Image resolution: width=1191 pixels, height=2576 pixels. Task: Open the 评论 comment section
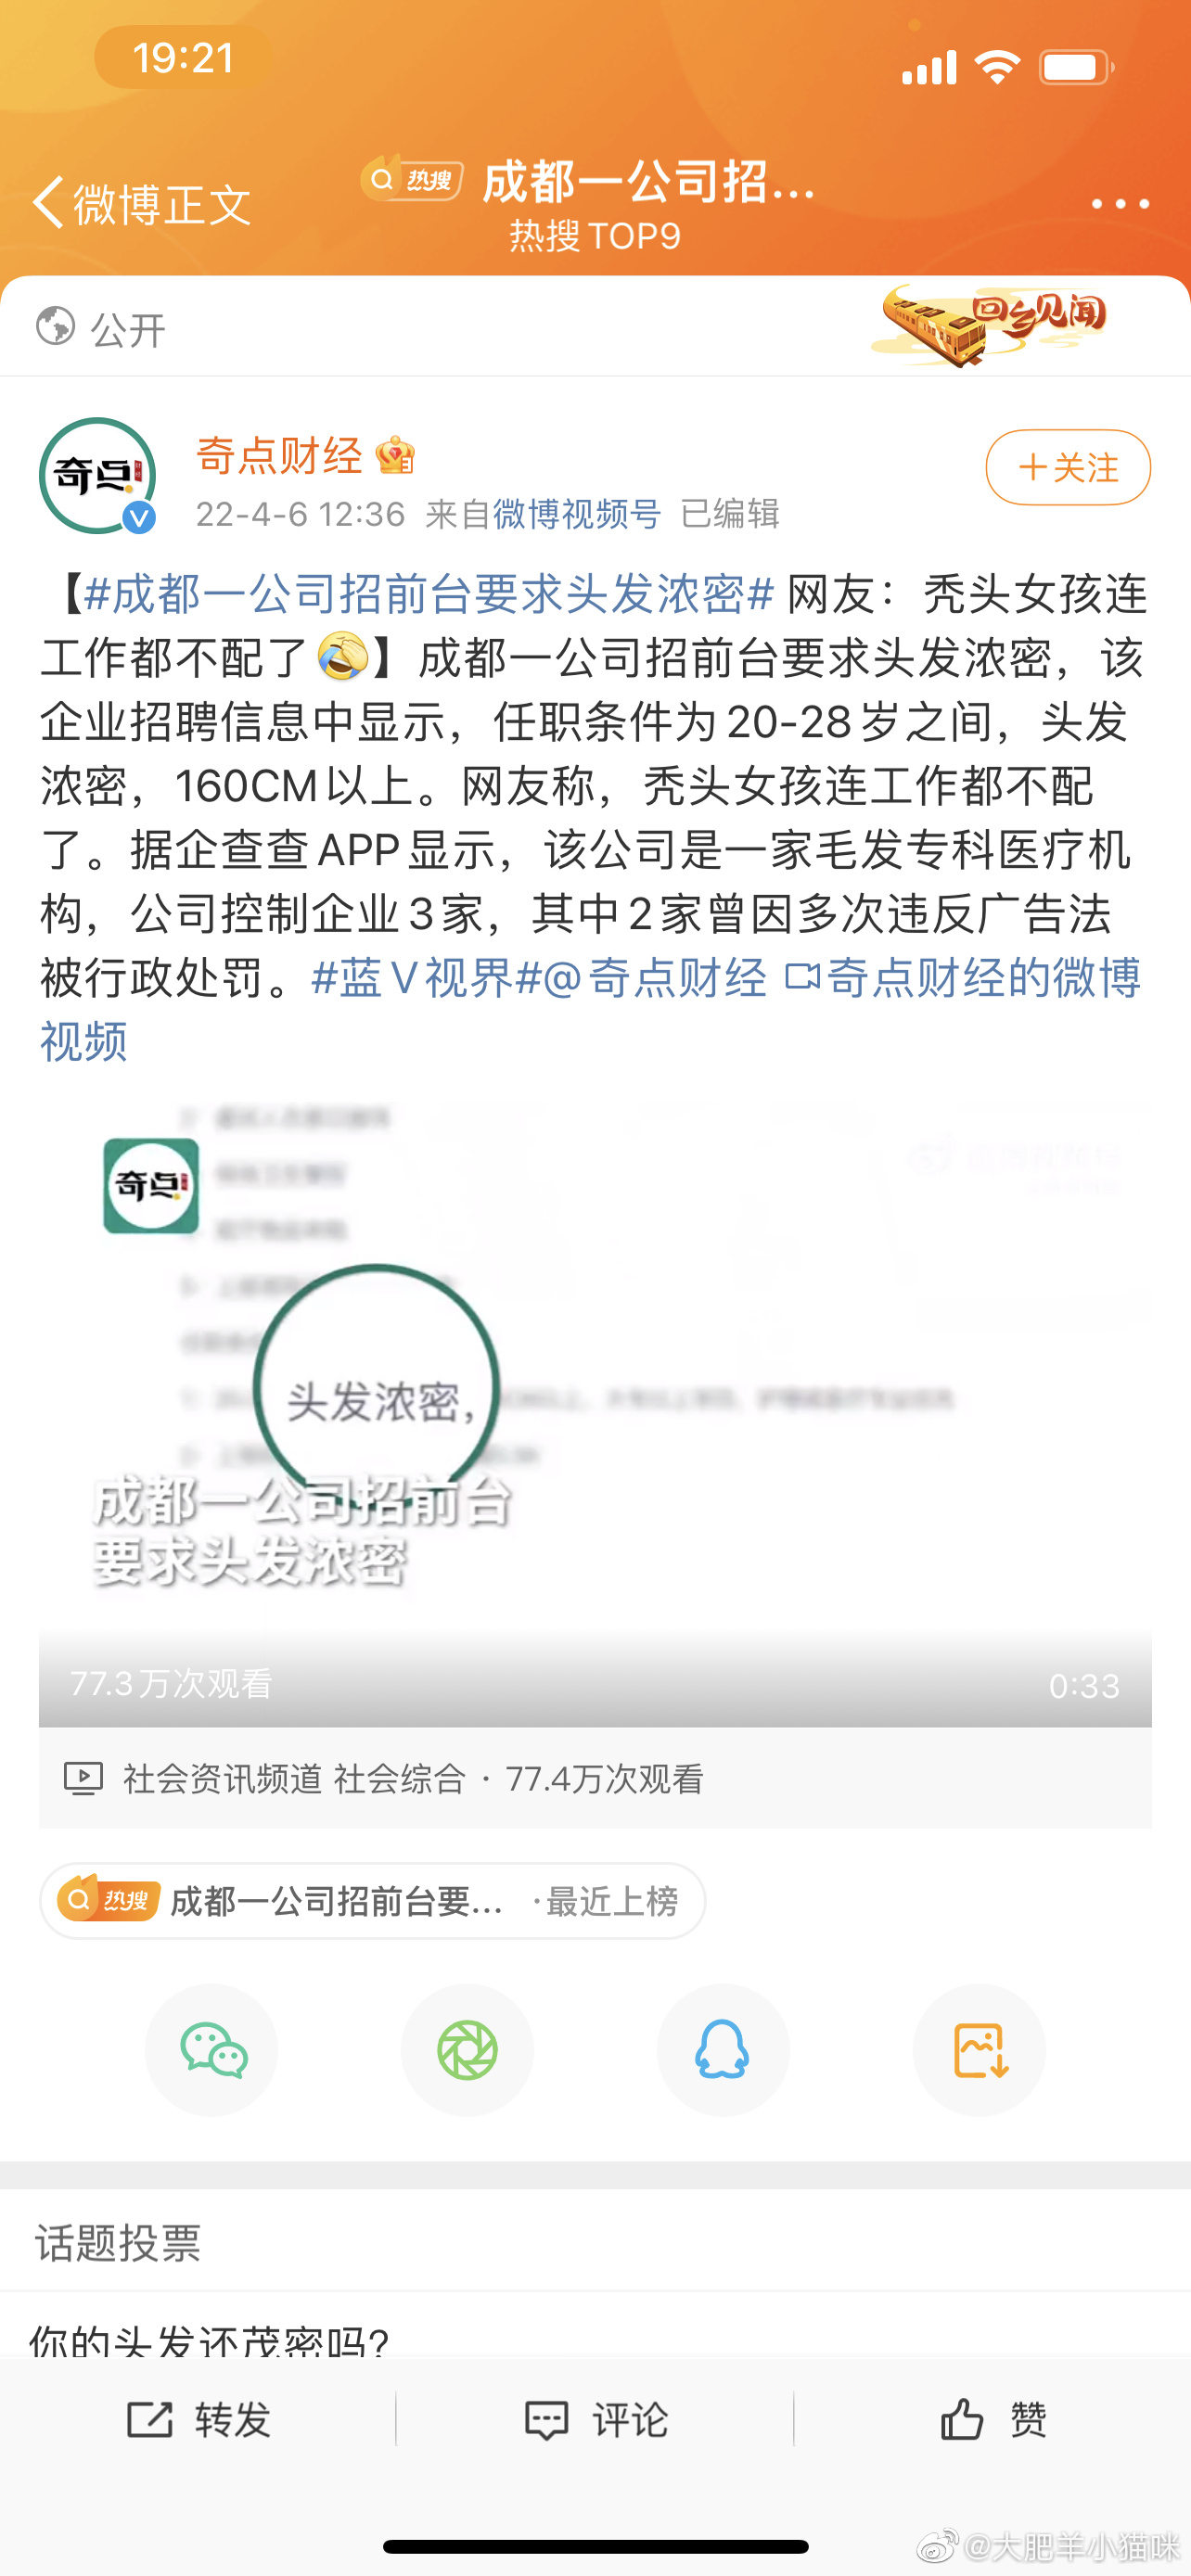596,2420
